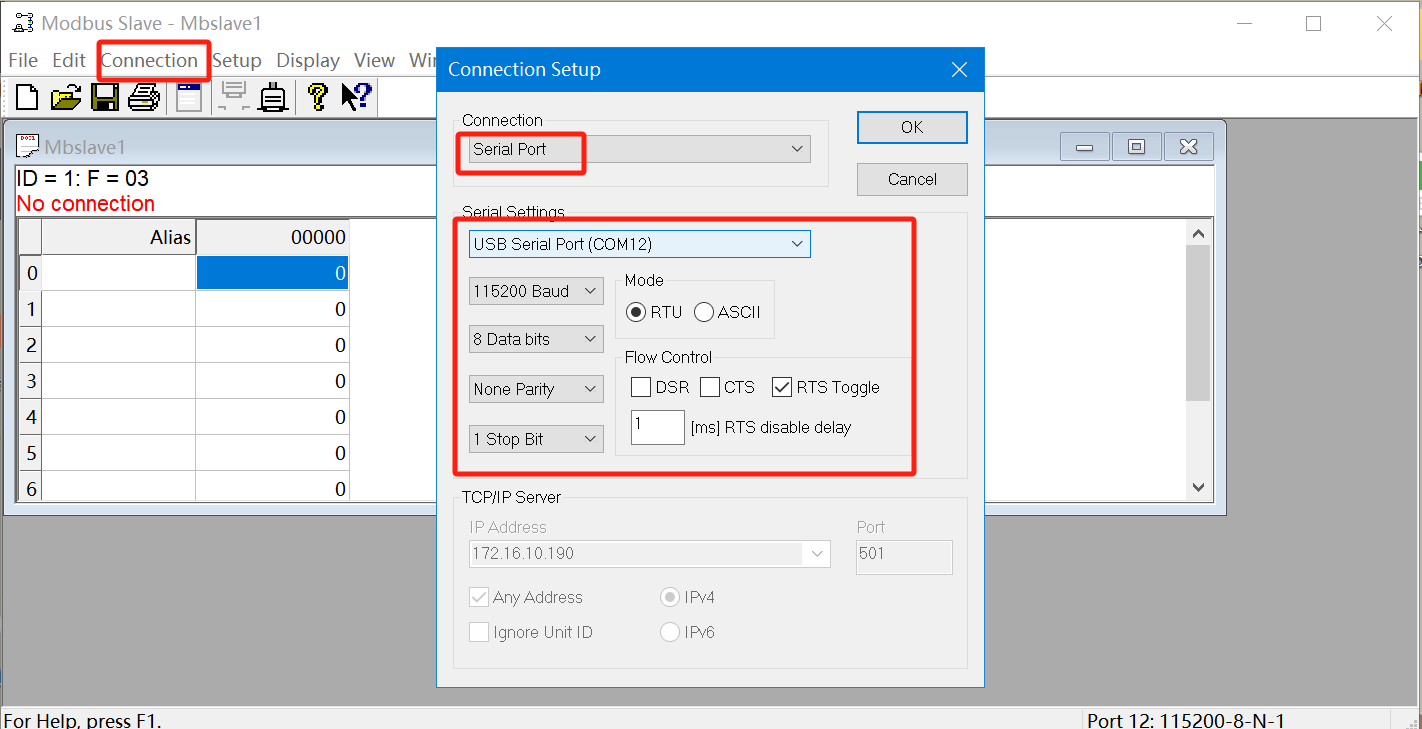Open a file using the folder icon
This screenshot has height=729, width=1422.
coord(66,97)
